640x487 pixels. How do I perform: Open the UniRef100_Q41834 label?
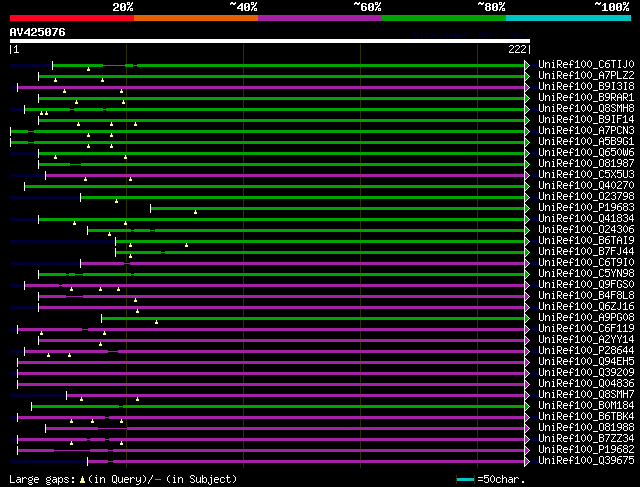tap(586, 219)
